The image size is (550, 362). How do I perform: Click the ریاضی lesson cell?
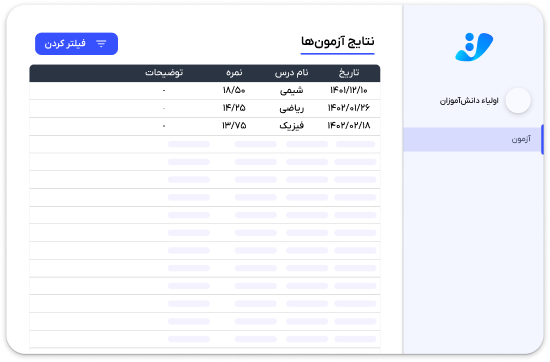click(x=291, y=108)
